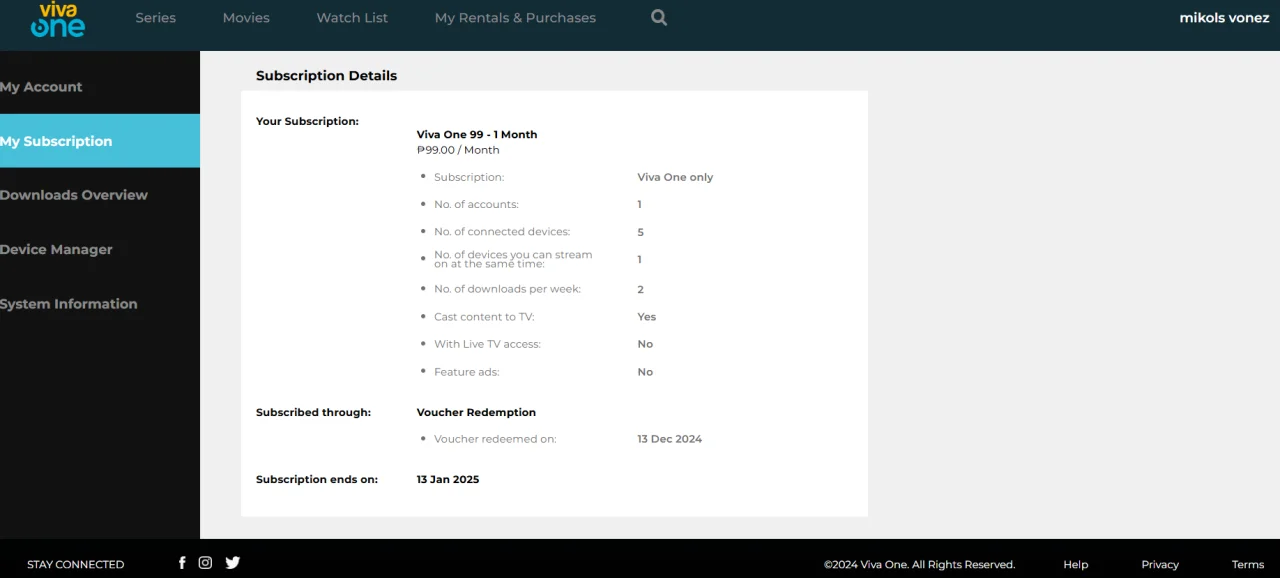This screenshot has width=1280, height=578.
Task: Open the search magnifier icon
Action: point(659,17)
